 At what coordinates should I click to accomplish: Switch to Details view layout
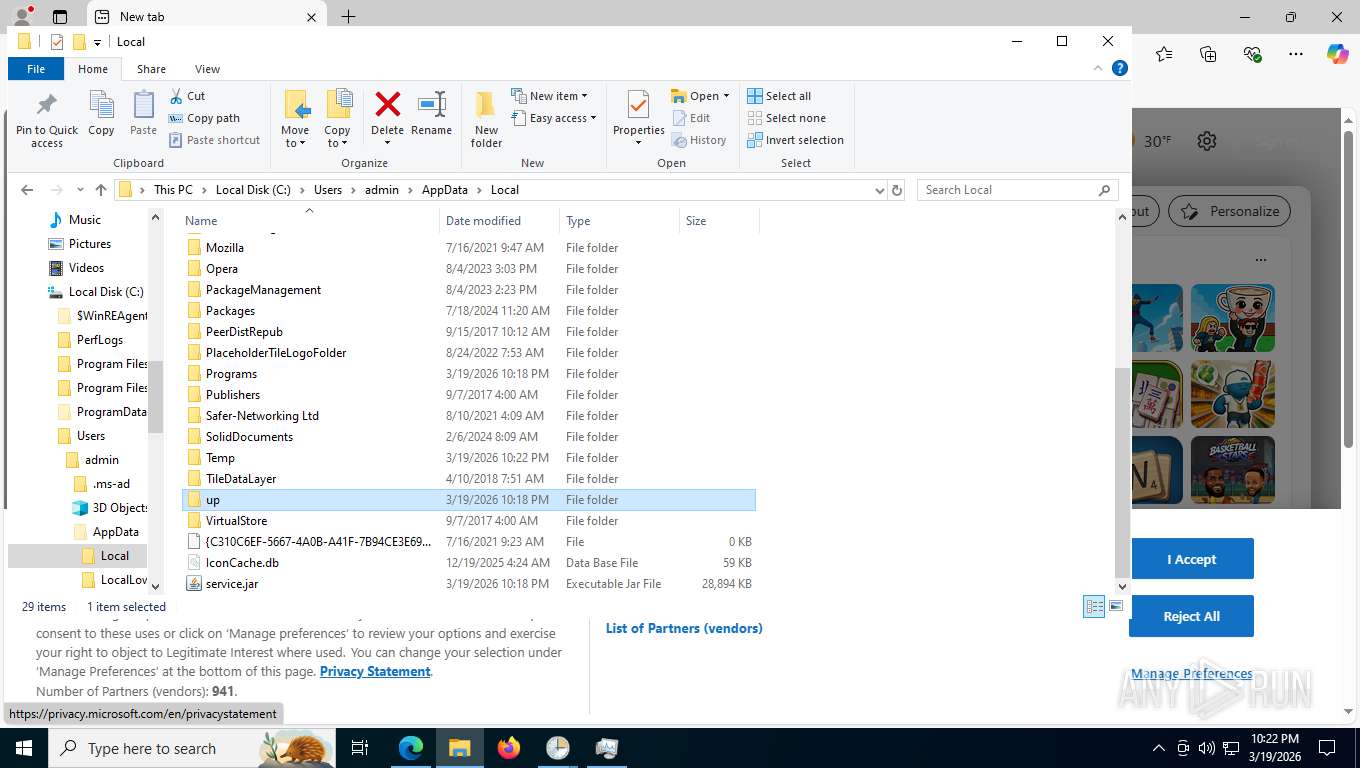[x=1095, y=606]
